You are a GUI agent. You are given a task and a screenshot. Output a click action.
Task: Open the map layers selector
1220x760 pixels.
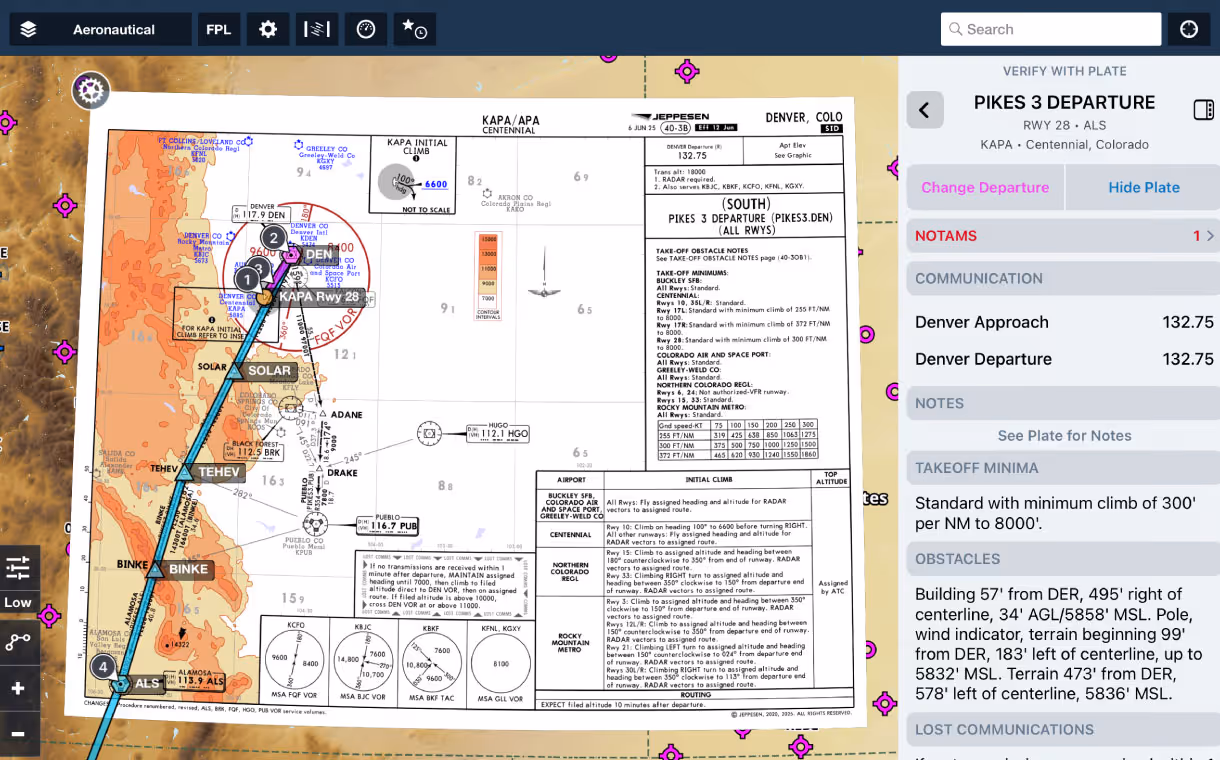point(28,29)
